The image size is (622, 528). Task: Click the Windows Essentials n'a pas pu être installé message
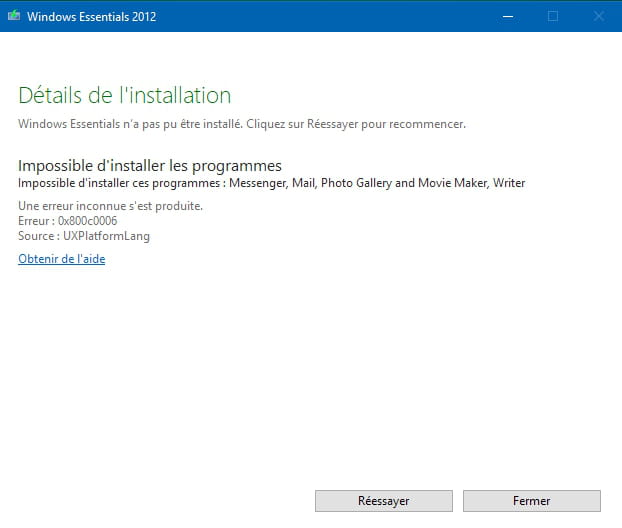click(242, 124)
